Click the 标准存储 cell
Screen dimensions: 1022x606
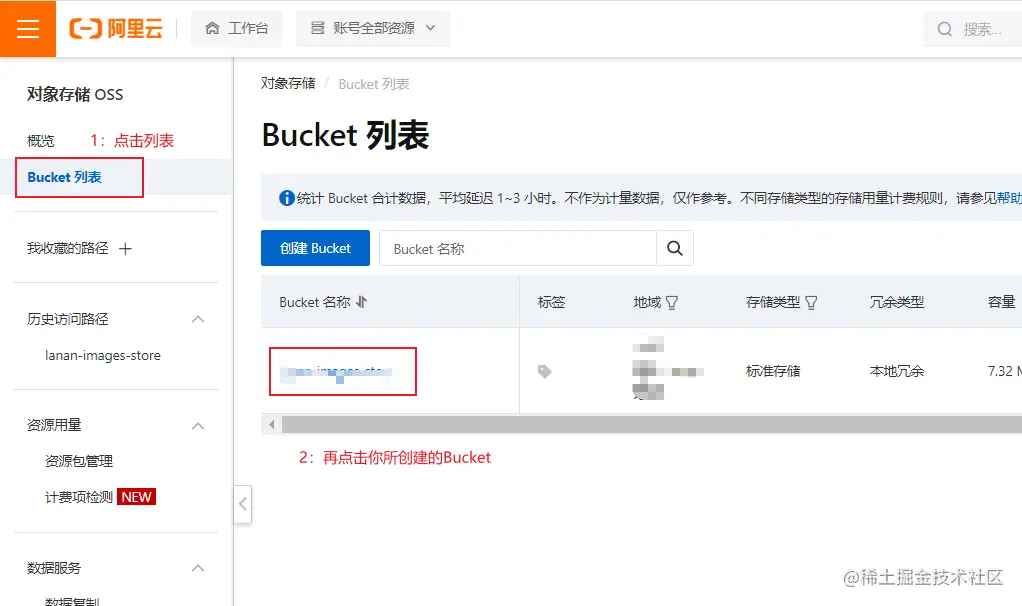773,371
